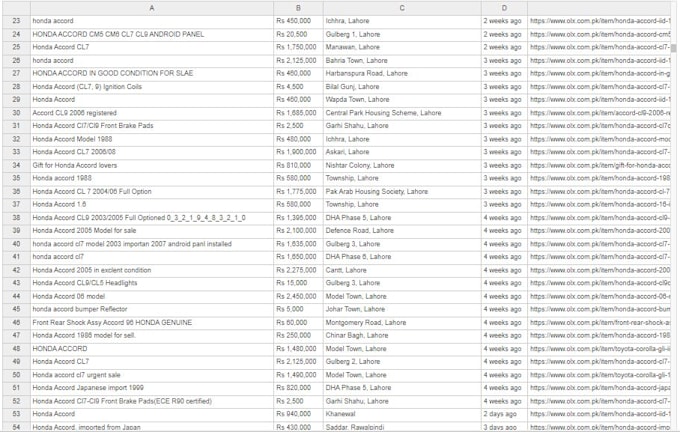Click location cell 'Harbanspura Road, Lahore'

pos(402,73)
